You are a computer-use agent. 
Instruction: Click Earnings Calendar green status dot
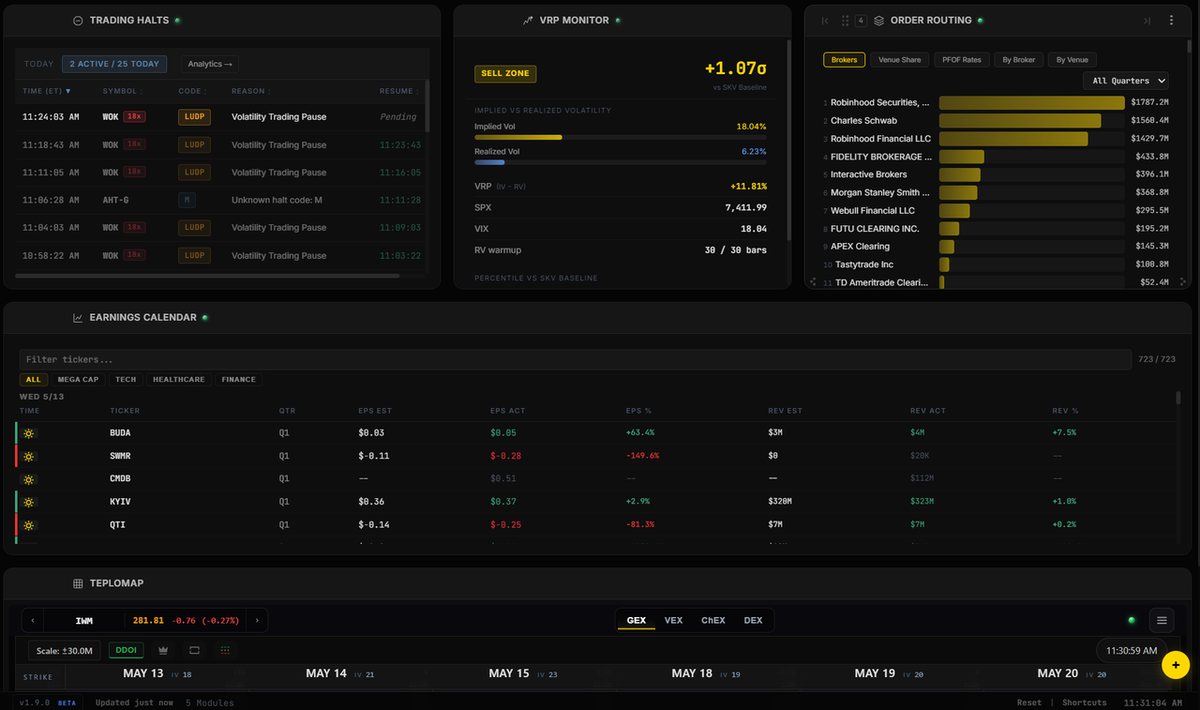pos(205,318)
